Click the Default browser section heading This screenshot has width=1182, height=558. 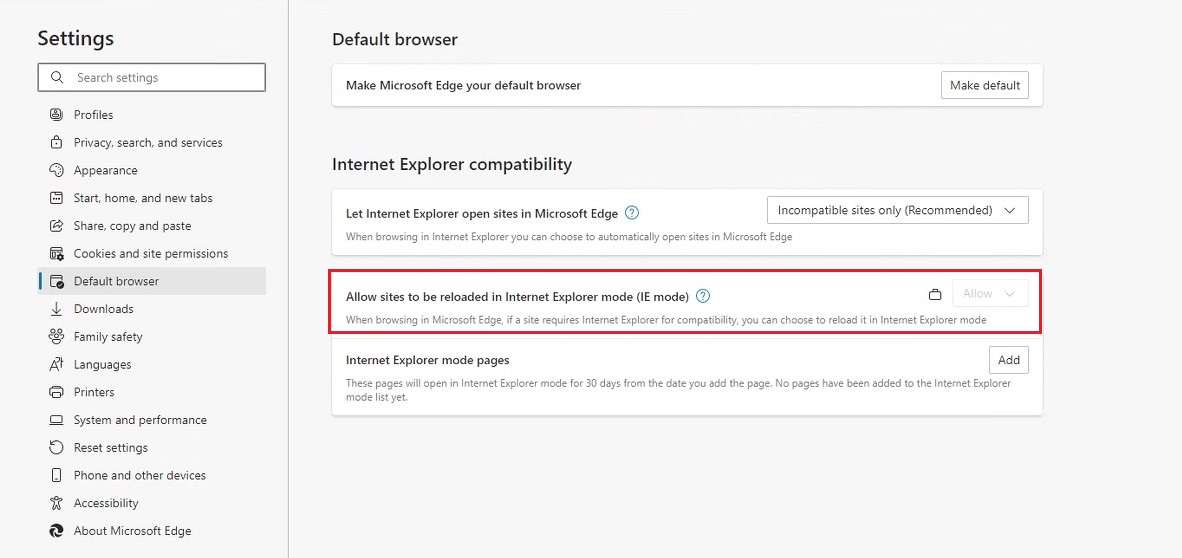pyautogui.click(x=395, y=39)
